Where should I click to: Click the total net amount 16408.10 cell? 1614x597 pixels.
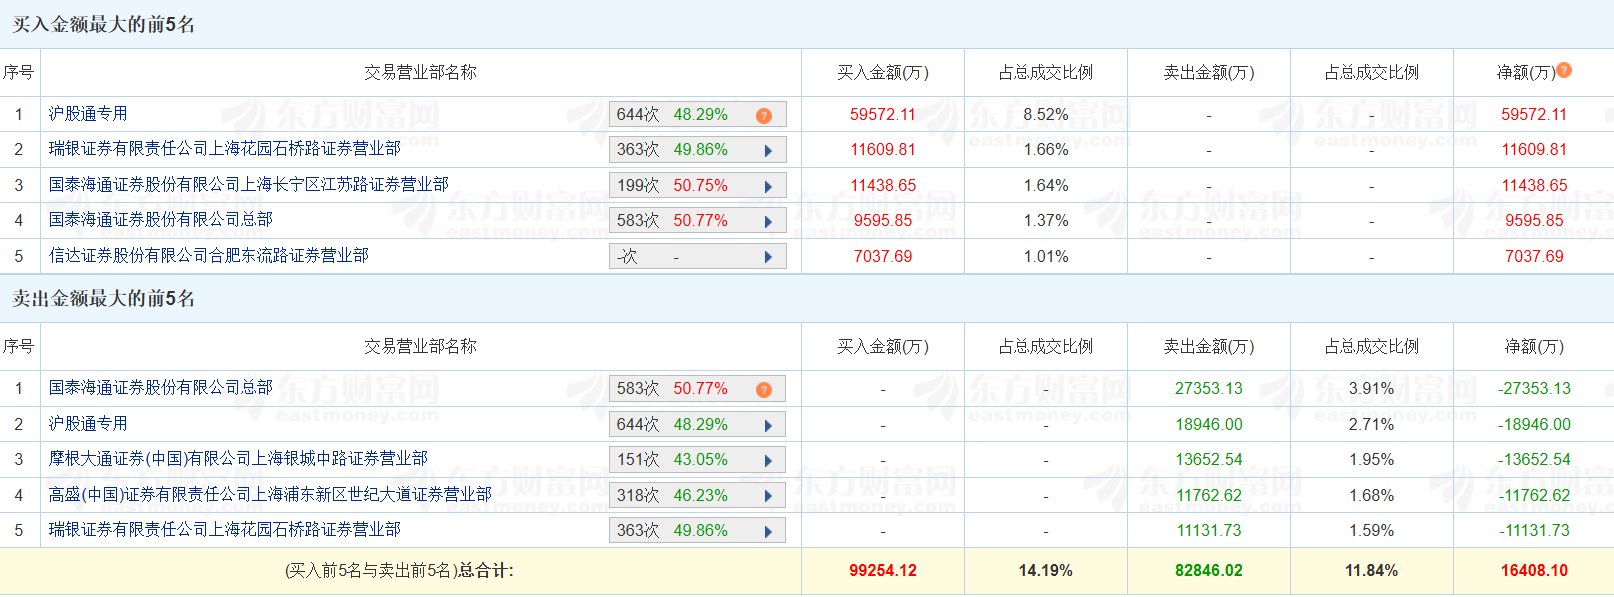[x=1533, y=571]
